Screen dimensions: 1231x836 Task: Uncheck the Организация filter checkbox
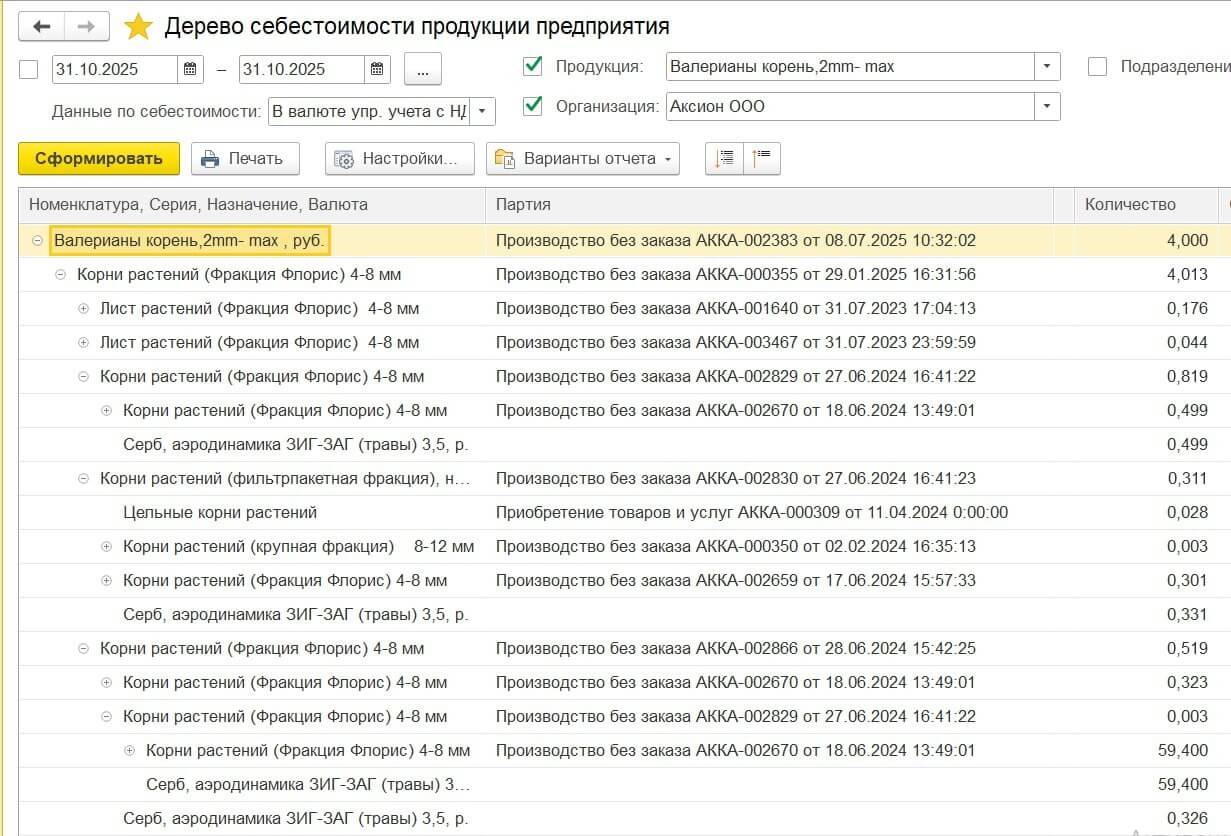point(532,105)
